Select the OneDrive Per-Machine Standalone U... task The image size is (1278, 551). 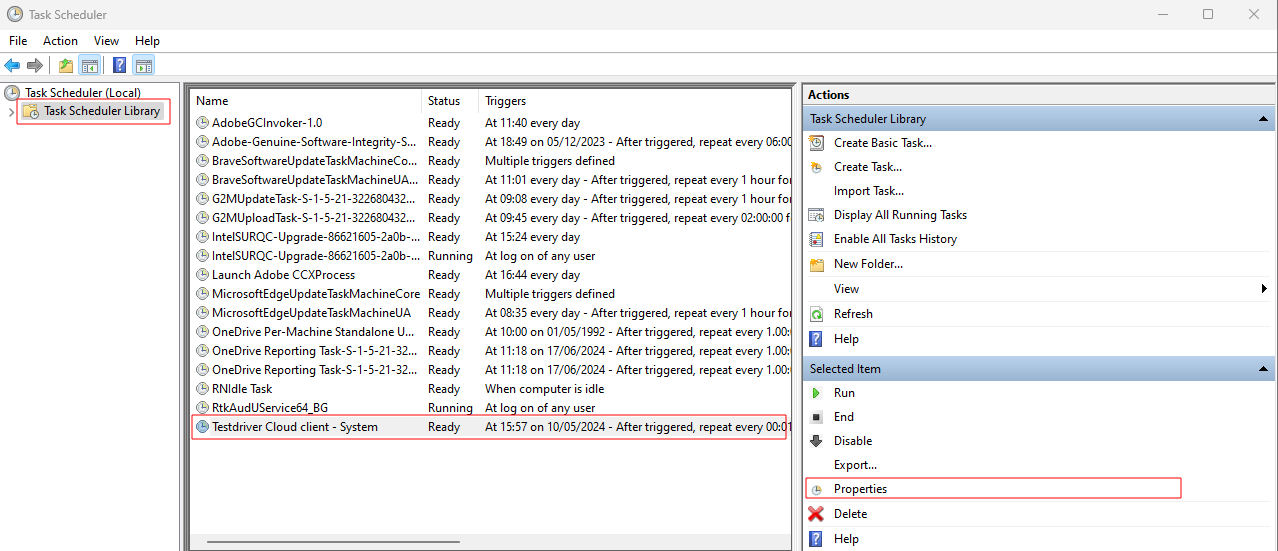313,332
